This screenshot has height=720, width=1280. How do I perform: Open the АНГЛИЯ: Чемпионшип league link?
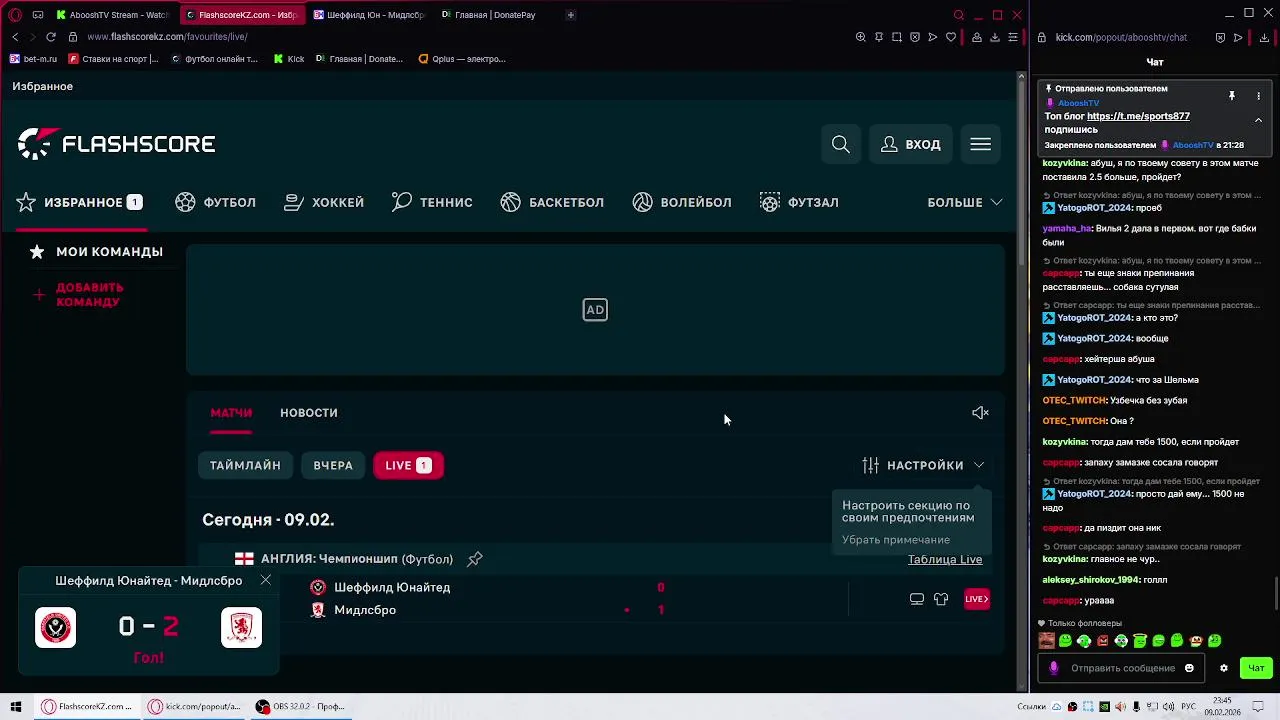click(357, 559)
